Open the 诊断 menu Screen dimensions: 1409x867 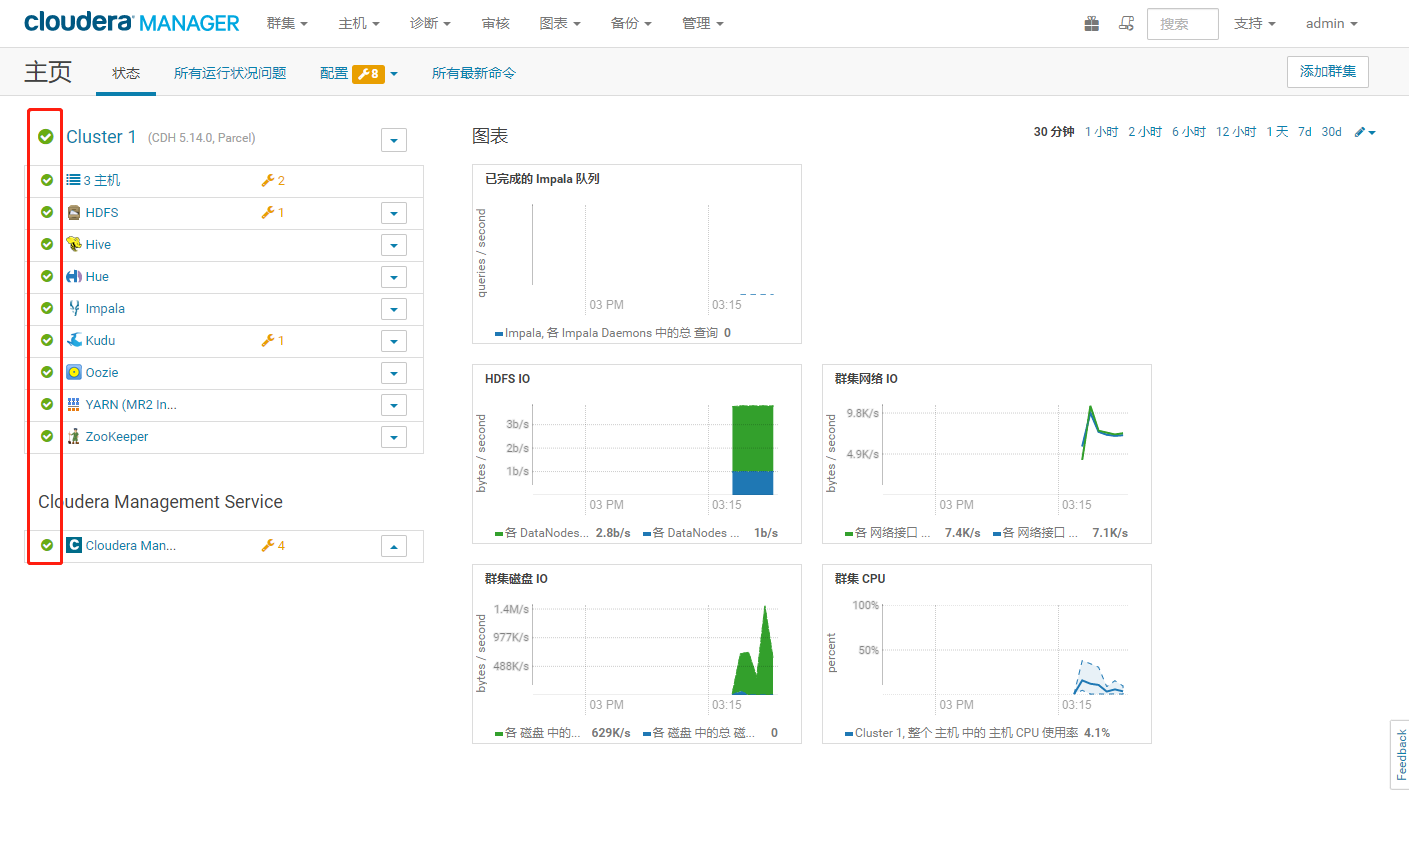tap(430, 23)
